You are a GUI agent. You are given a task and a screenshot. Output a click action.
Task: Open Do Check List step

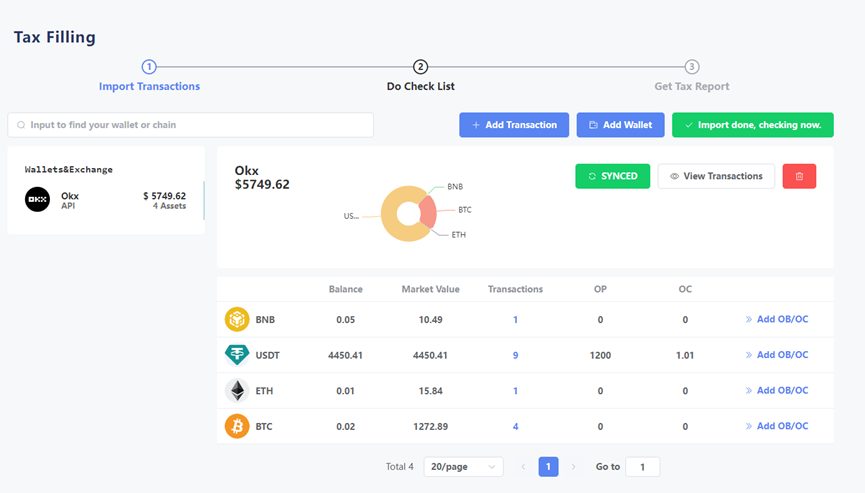tap(420, 86)
